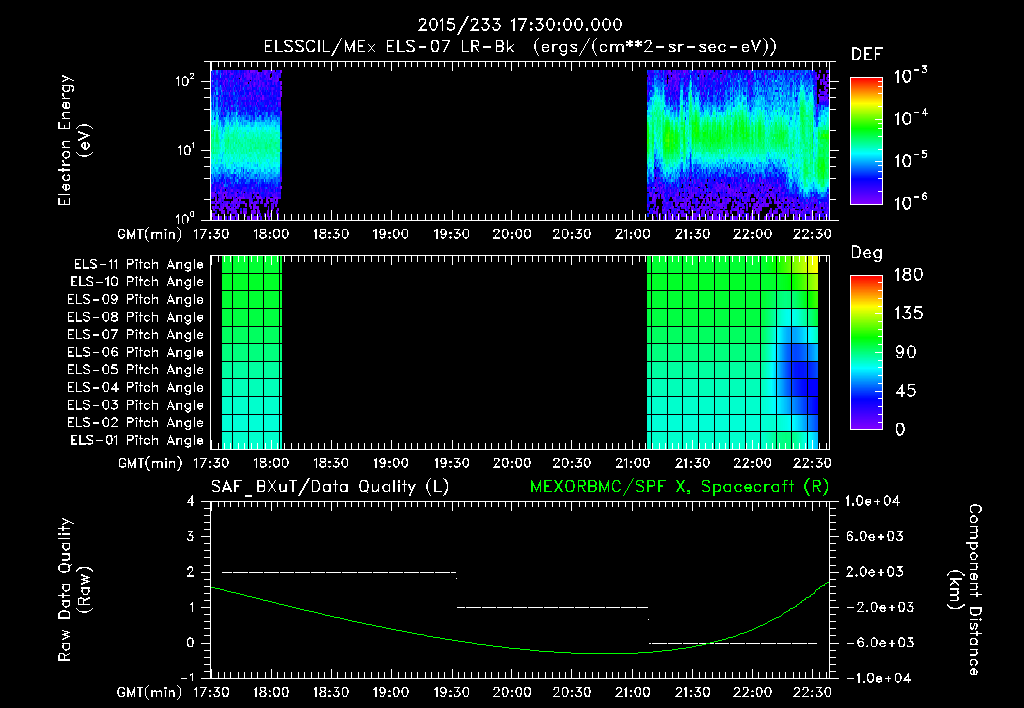Screen dimensions: 1024x708
Task: Click the 10^2 energy axis tick label
Action: (x=185, y=81)
